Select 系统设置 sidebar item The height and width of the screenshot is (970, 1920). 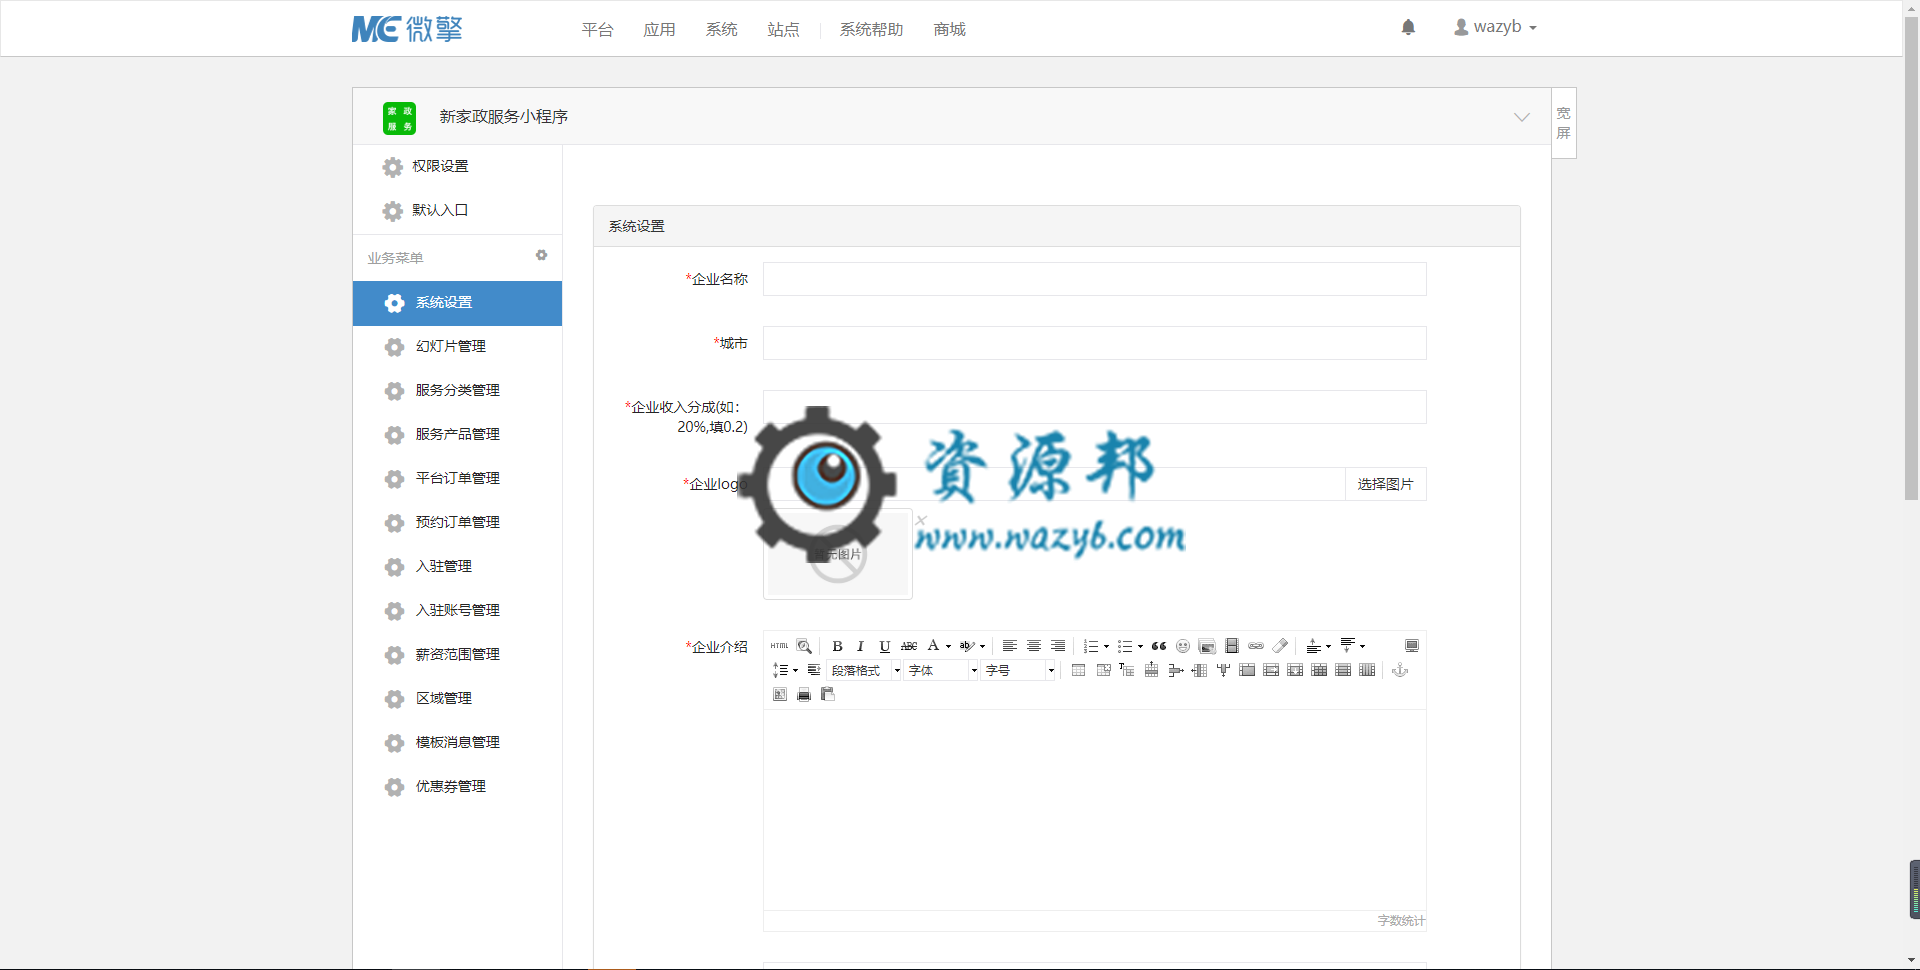coord(457,303)
